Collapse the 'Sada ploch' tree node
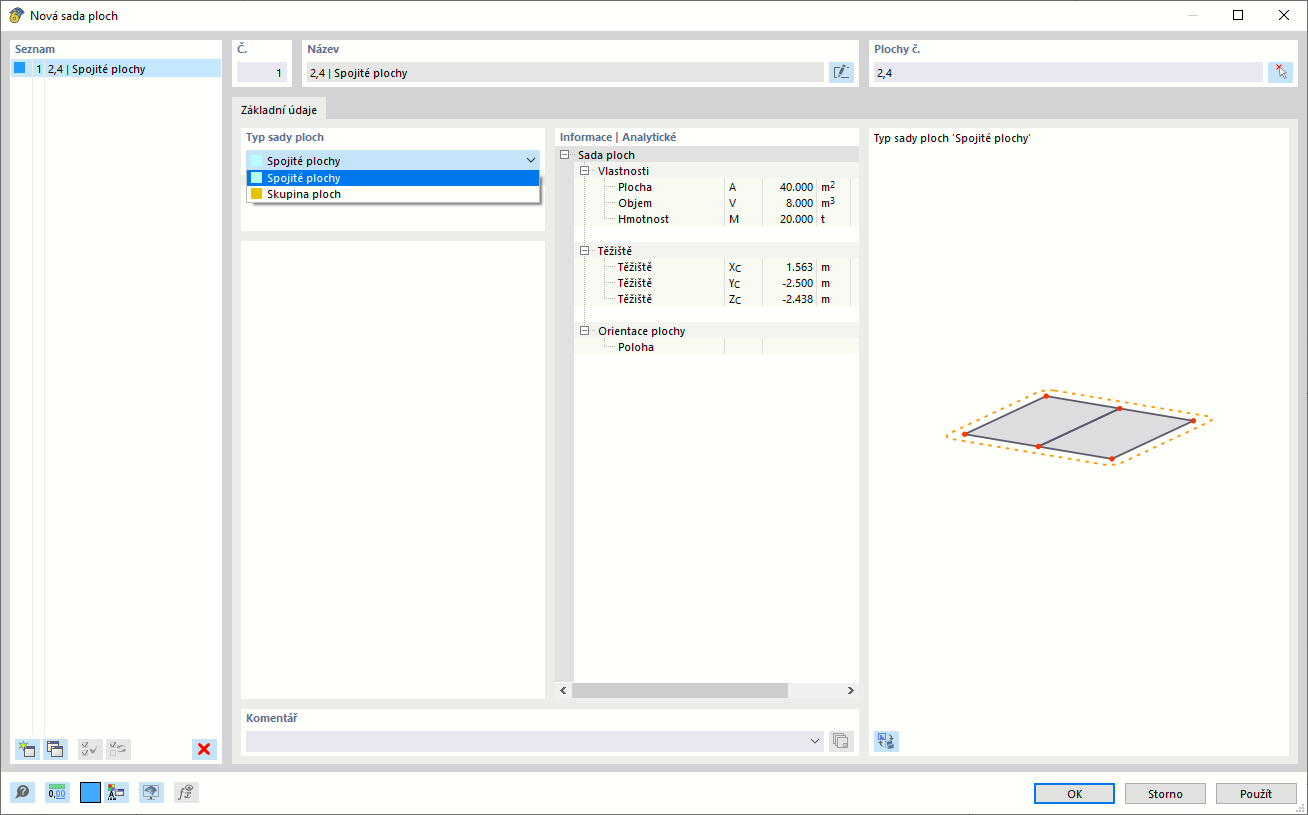 tap(565, 155)
